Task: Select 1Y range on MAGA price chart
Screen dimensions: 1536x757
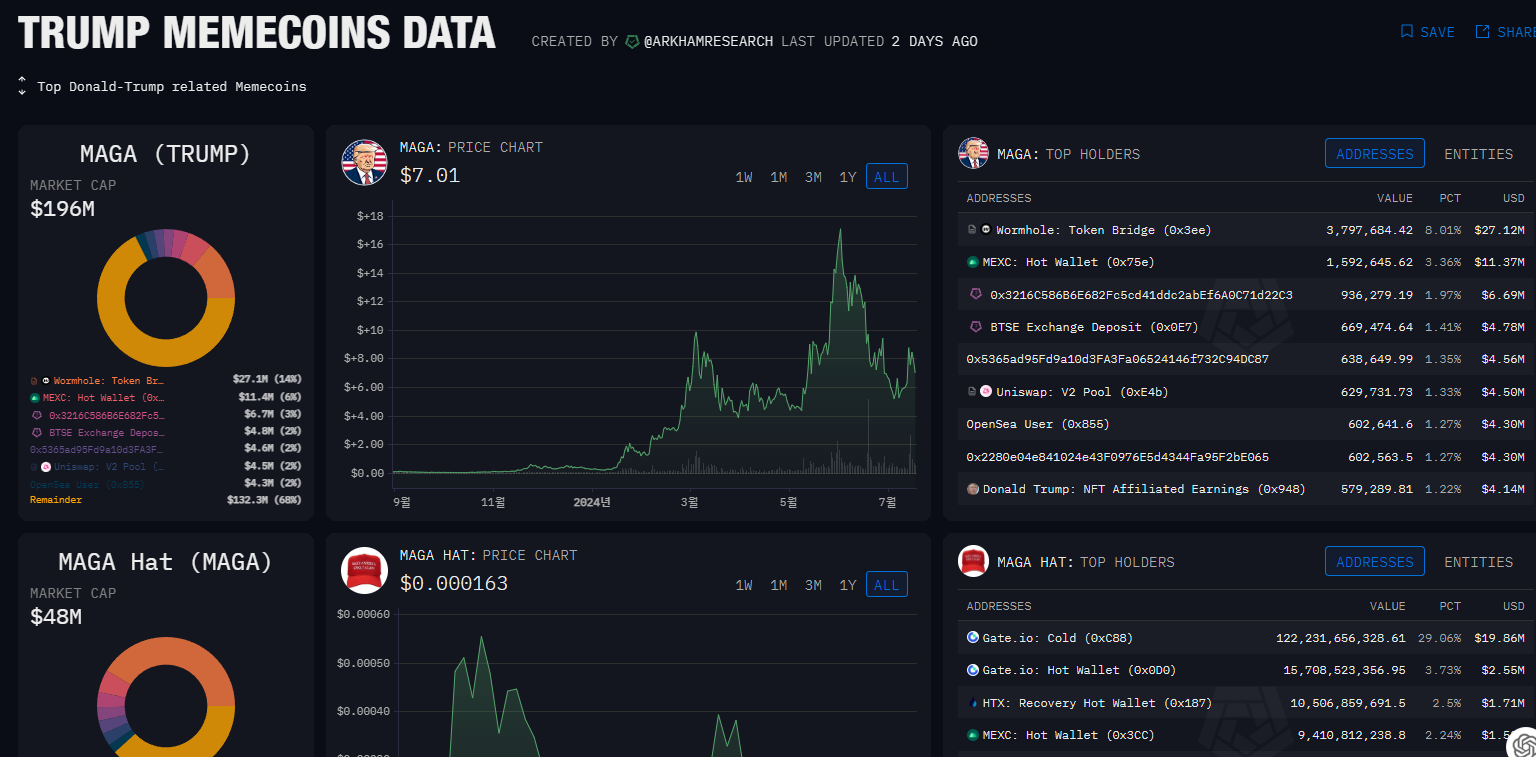Action: 848,177
